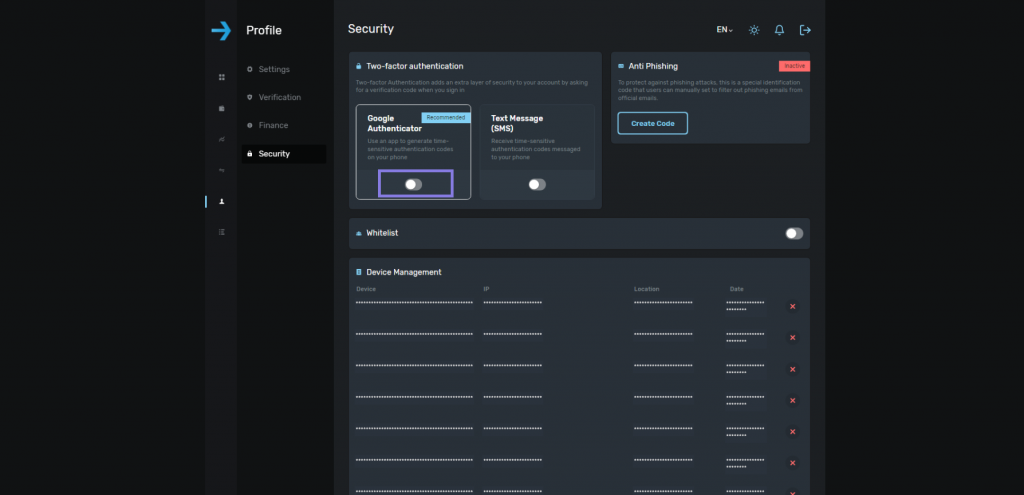The width and height of the screenshot is (1024, 495).
Task: Click the icon next to Anti Phishing heading
Action: 621,66
